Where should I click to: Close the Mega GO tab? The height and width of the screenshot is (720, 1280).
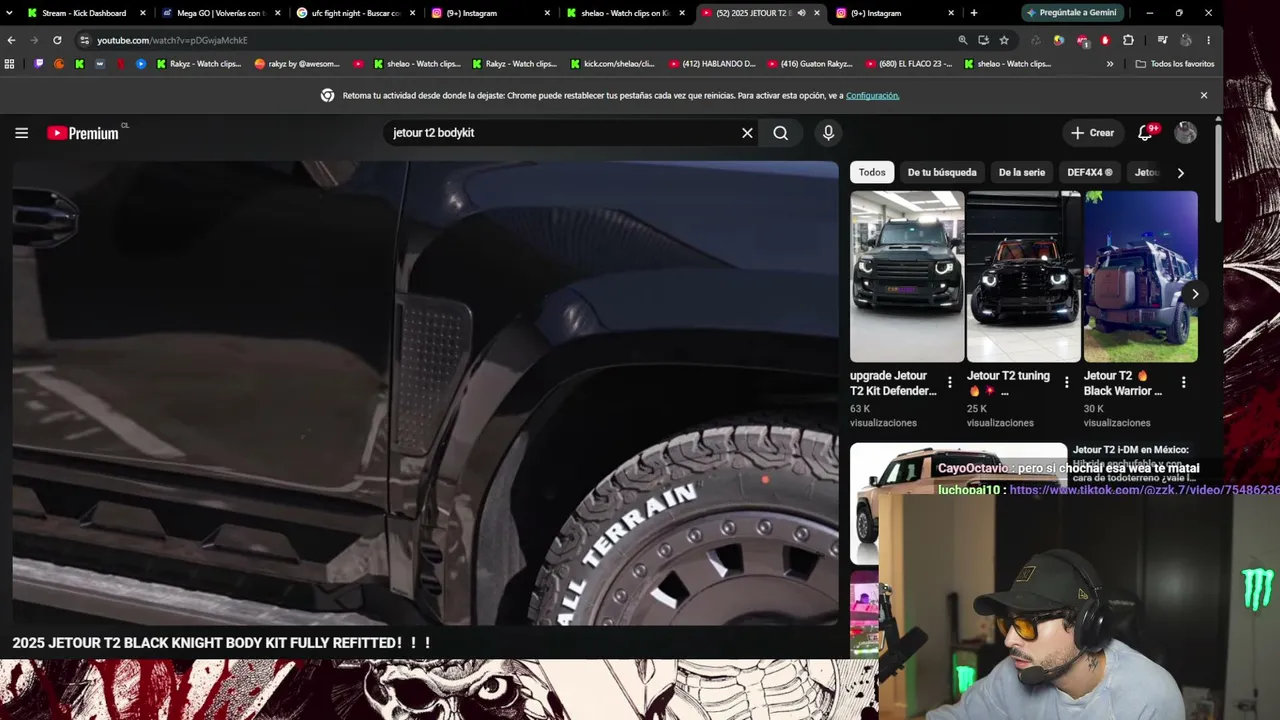click(277, 13)
